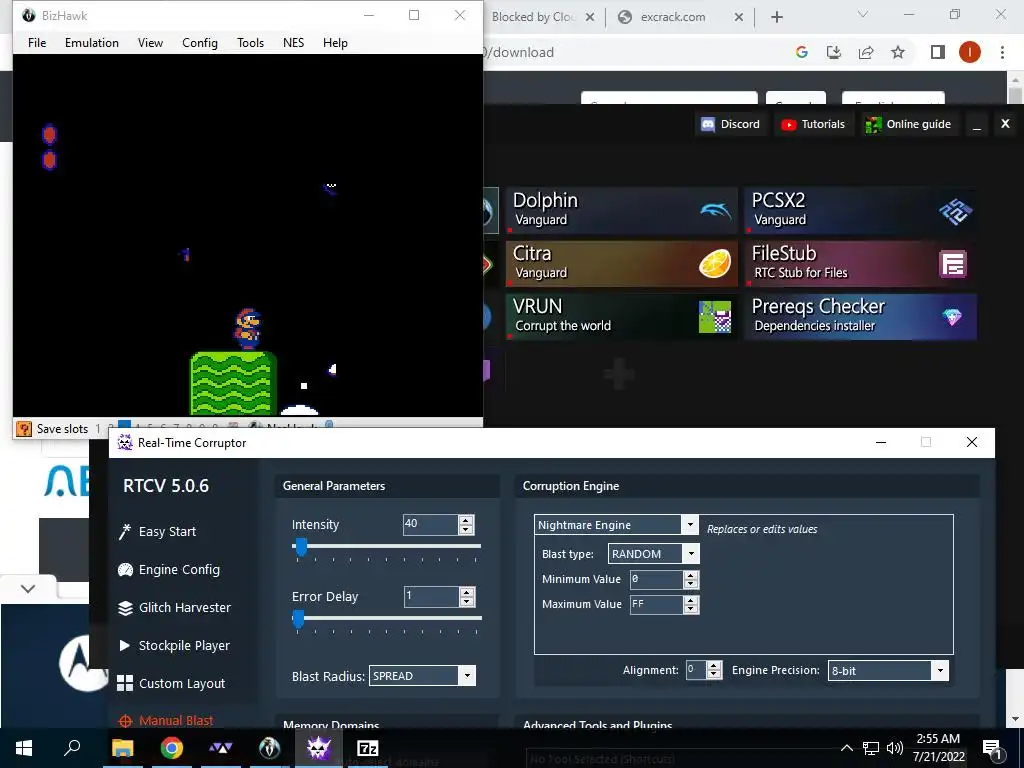Open RTC Launcher from the taskbar

(220, 748)
